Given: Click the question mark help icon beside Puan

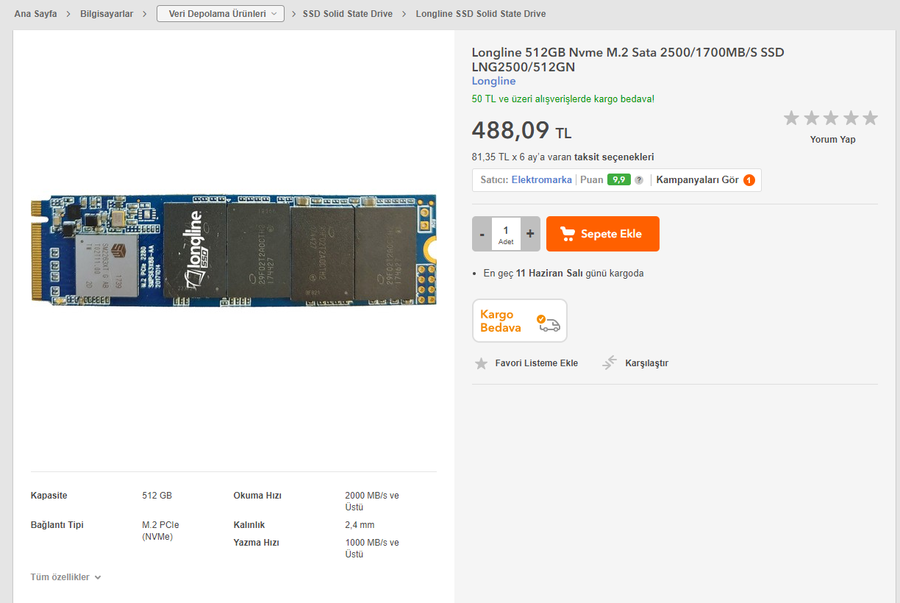Looking at the screenshot, I should 639,180.
